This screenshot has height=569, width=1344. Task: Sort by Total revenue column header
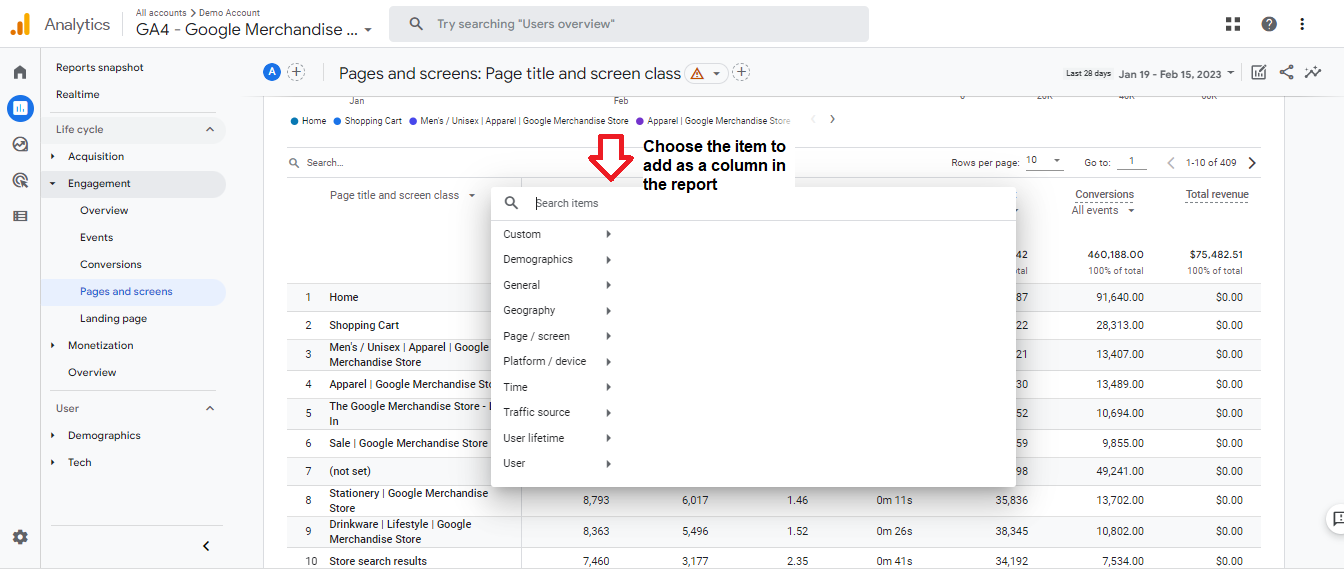1217,195
